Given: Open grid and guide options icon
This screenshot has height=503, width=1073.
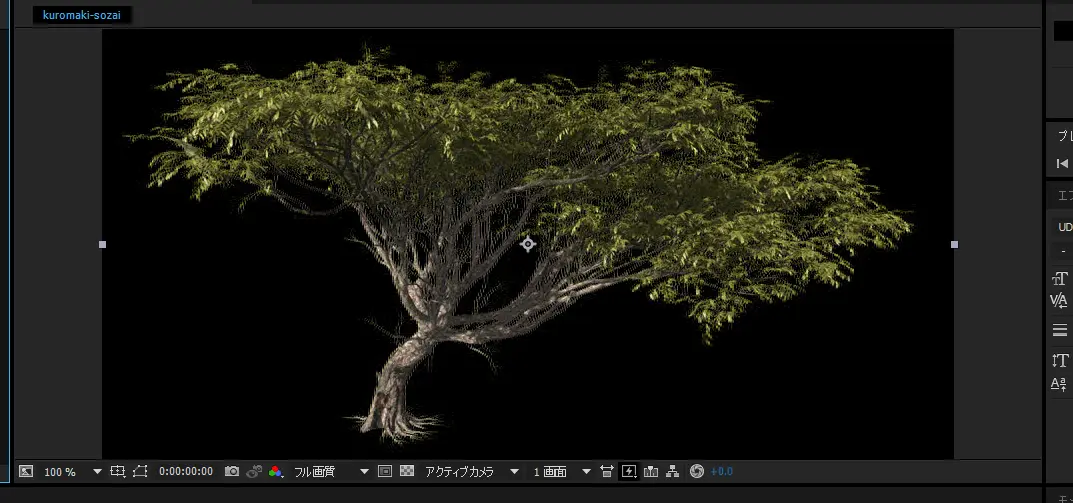Looking at the screenshot, I should 118,471.
